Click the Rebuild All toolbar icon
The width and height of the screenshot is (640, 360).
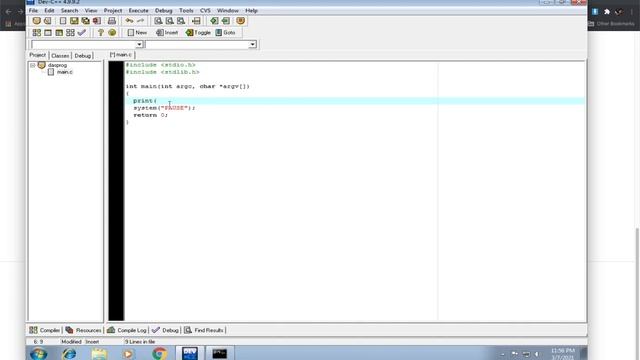[x=70, y=33]
